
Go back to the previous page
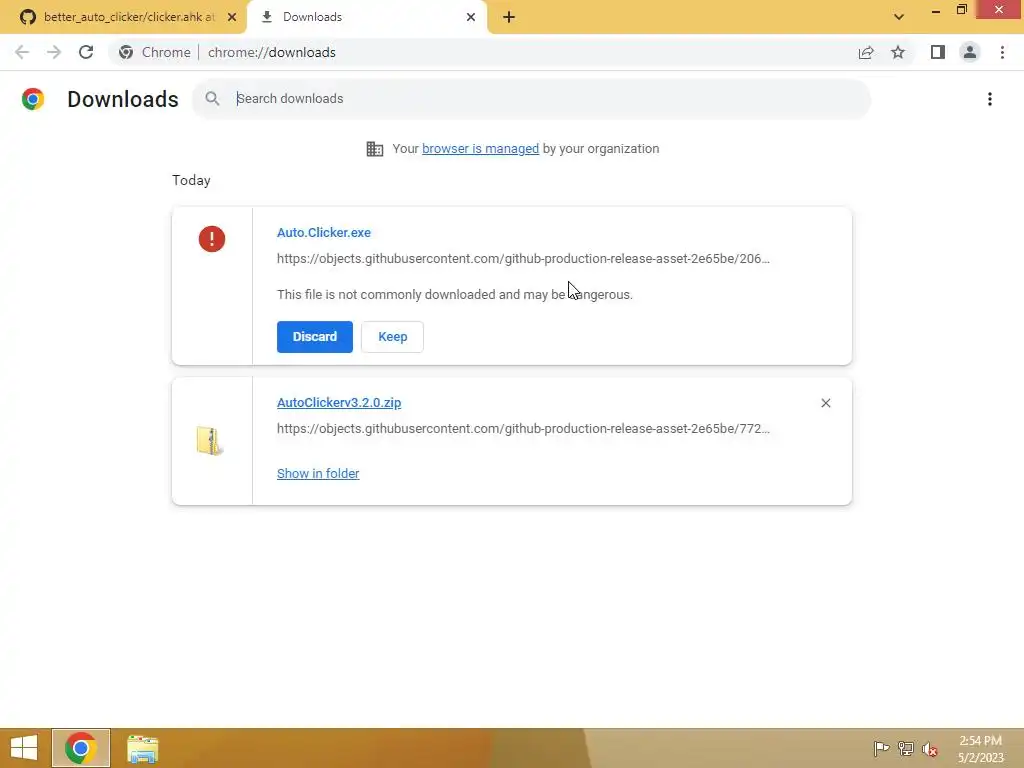click(22, 52)
